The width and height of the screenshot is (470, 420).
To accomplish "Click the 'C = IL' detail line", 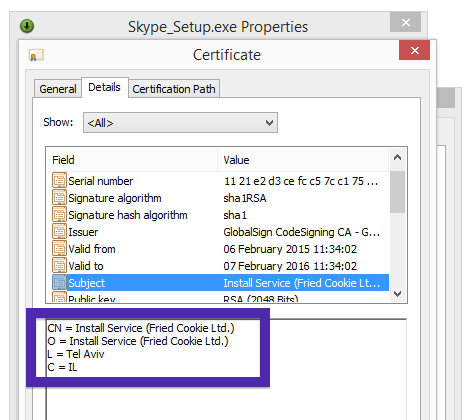I will click(x=62, y=367).
